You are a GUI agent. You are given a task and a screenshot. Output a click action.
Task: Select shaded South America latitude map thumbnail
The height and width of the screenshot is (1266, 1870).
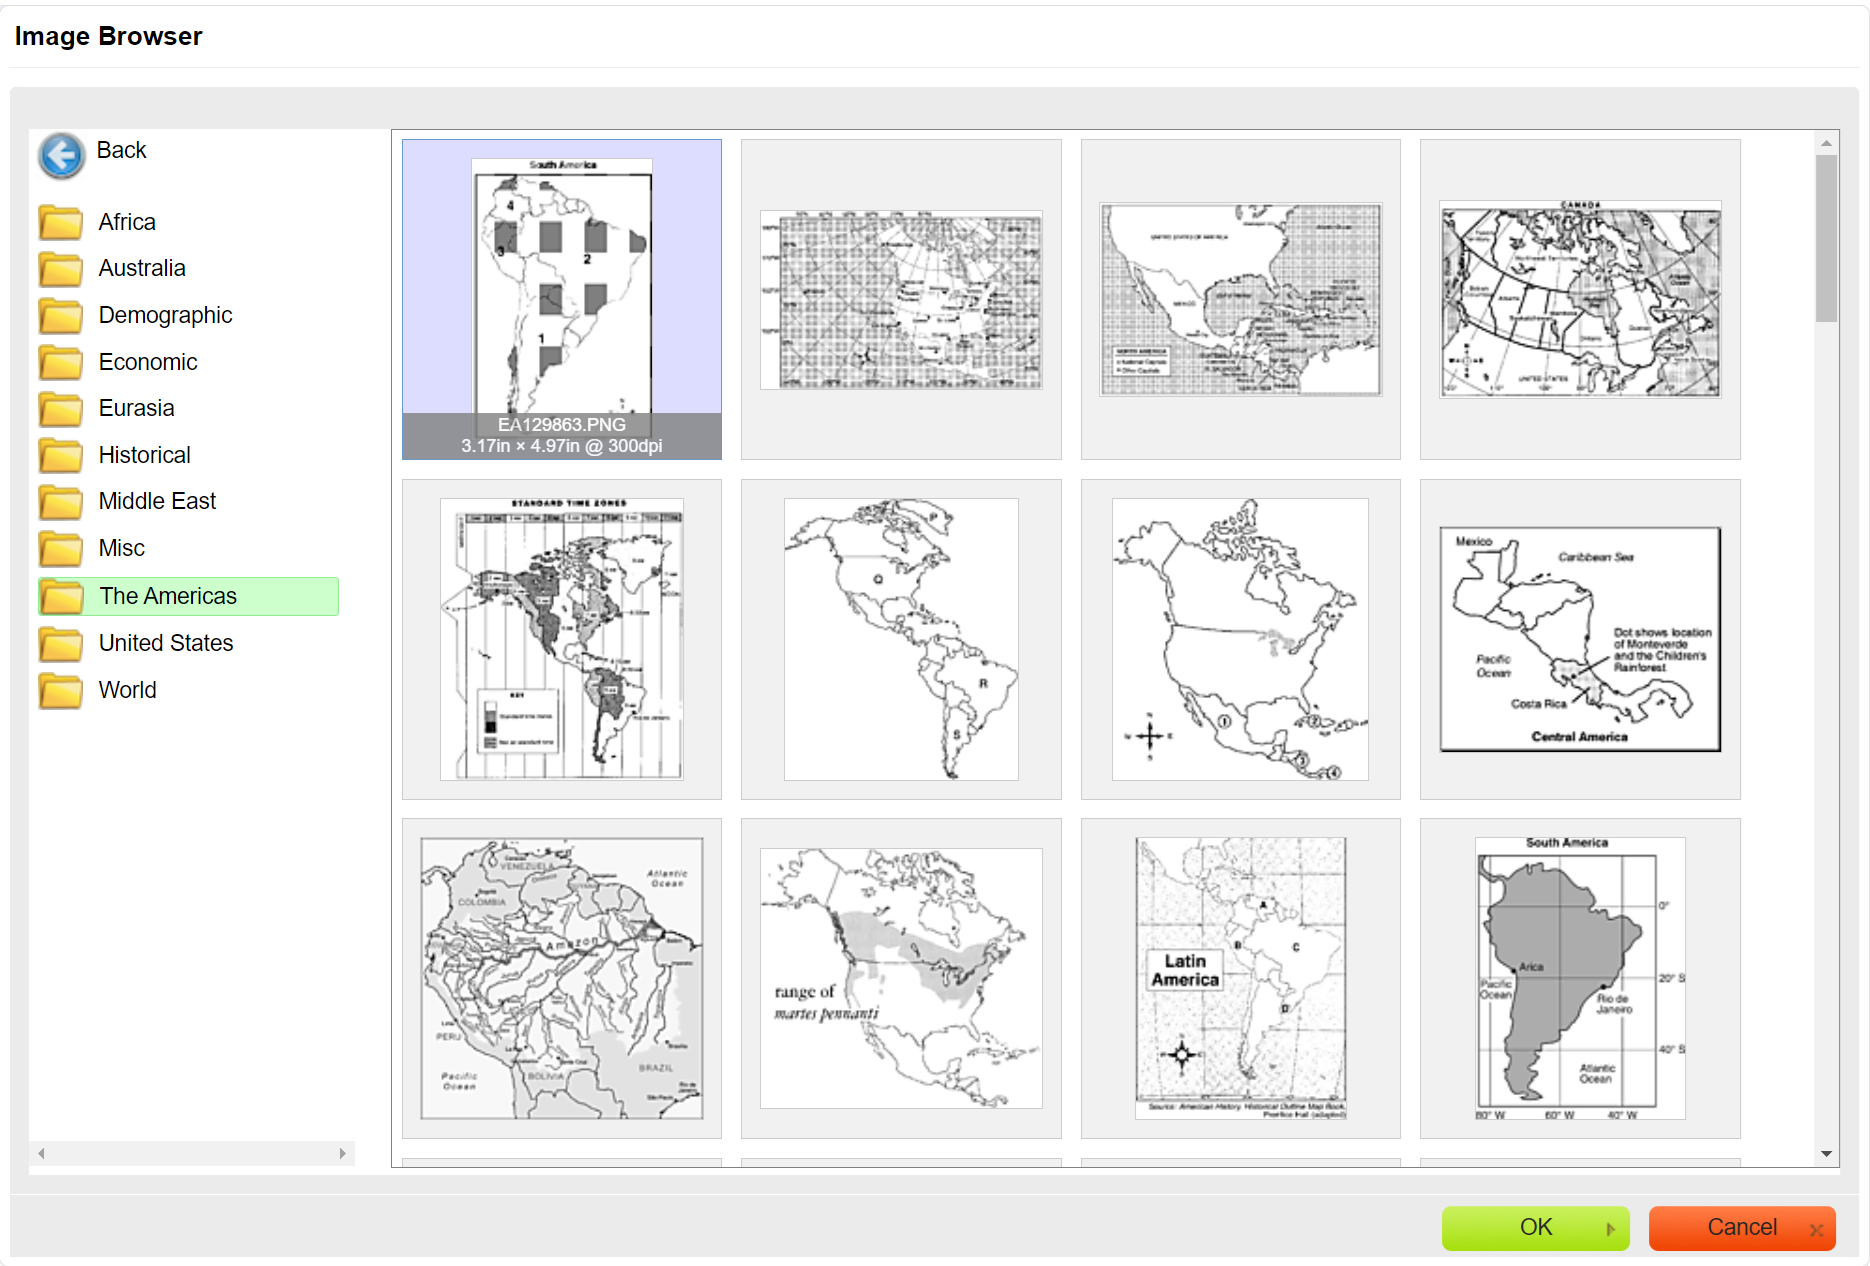1580,978
